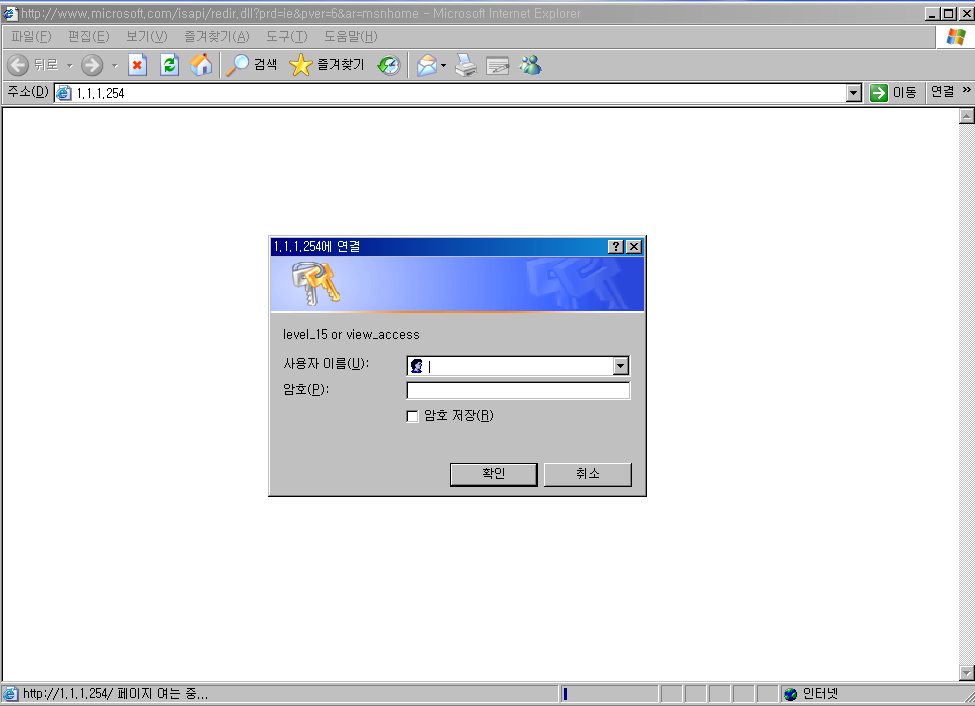The image size is (975, 706).
Task: Click the 이동 Go button
Action: click(893, 93)
